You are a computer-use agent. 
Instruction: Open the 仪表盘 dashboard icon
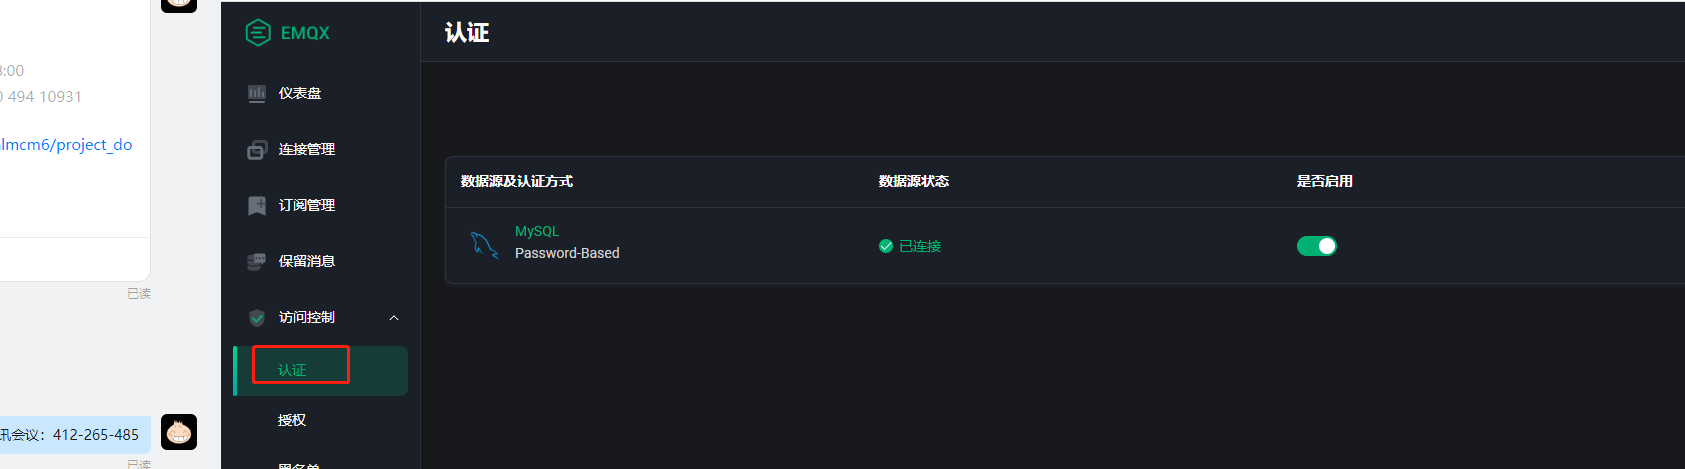coord(257,93)
